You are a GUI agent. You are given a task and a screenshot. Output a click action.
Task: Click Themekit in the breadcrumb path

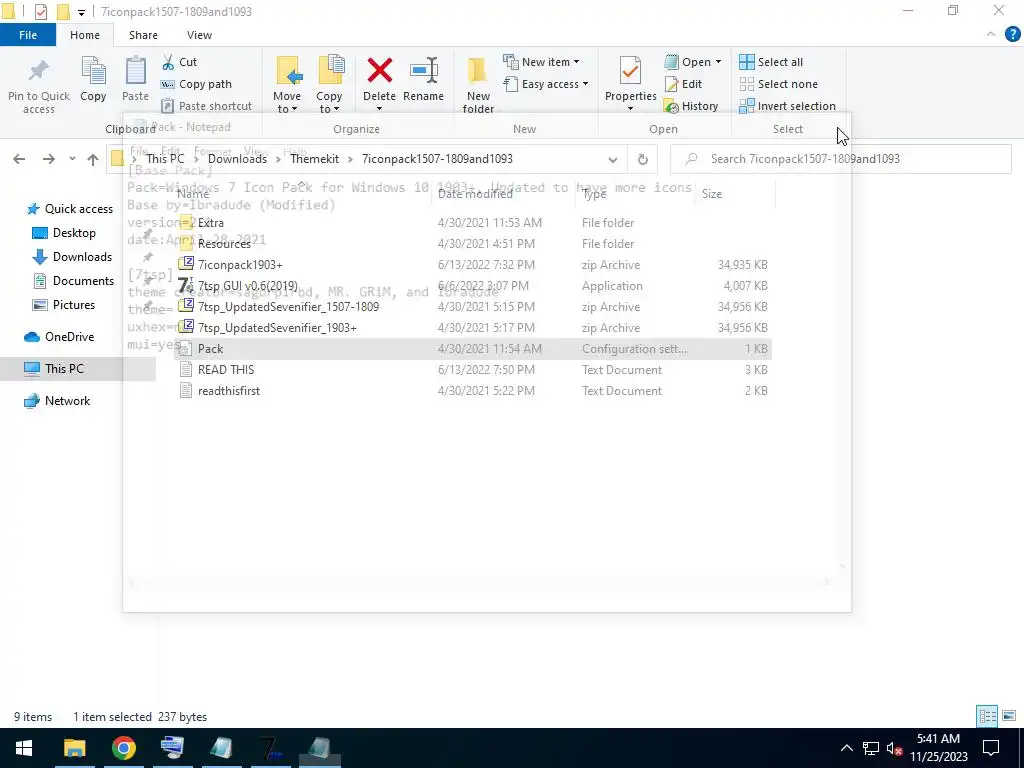(x=314, y=159)
